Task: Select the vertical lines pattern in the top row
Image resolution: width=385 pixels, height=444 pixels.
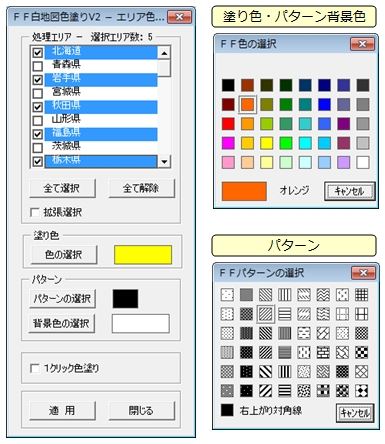Action: pyautogui.click(x=285, y=295)
